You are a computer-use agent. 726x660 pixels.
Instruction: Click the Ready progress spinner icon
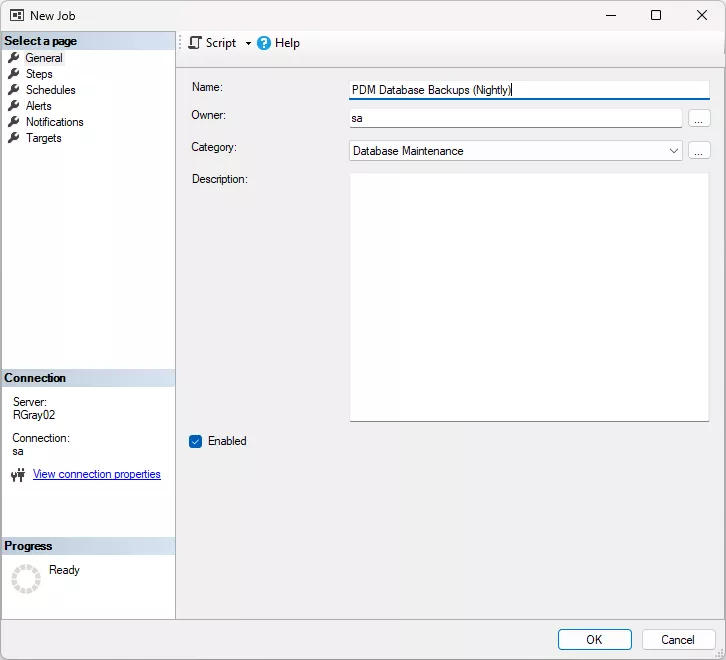pos(26,578)
